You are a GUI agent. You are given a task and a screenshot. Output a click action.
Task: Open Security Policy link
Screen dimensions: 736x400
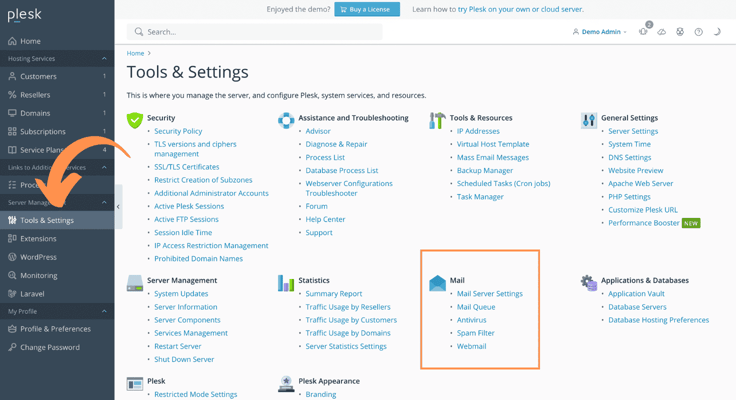[x=178, y=131]
